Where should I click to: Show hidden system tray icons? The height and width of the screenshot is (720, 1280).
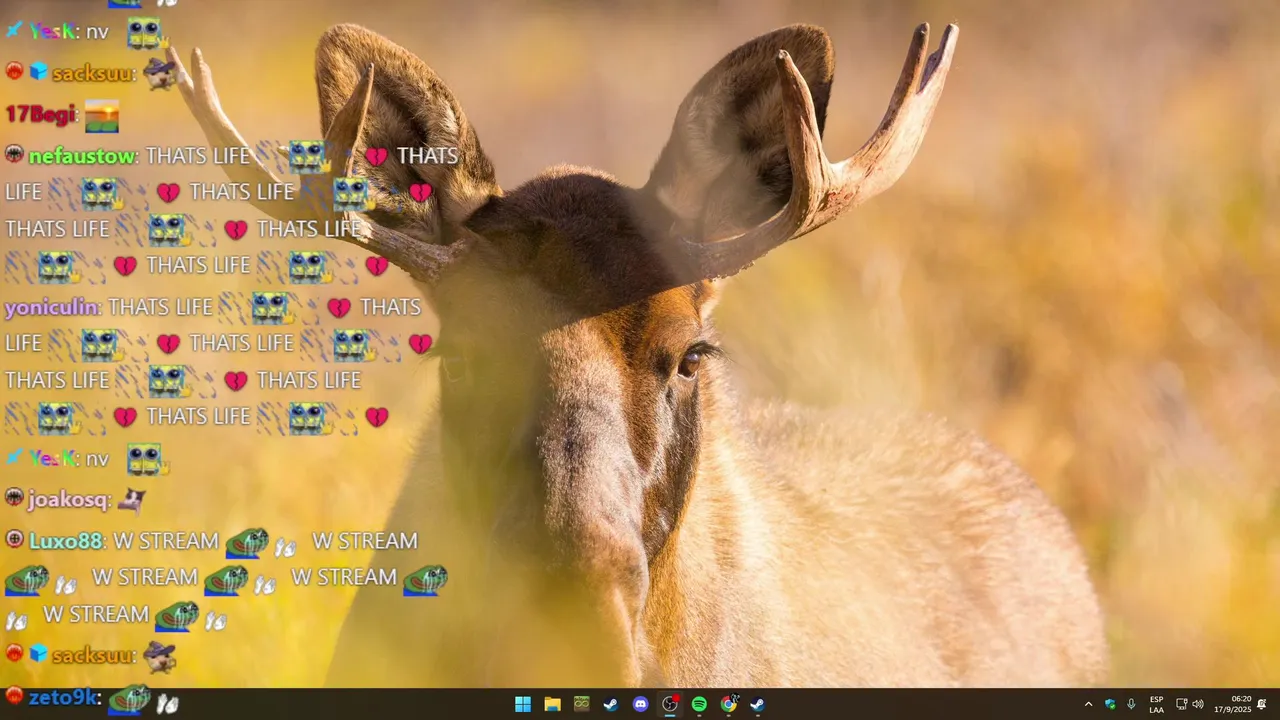click(x=1089, y=704)
